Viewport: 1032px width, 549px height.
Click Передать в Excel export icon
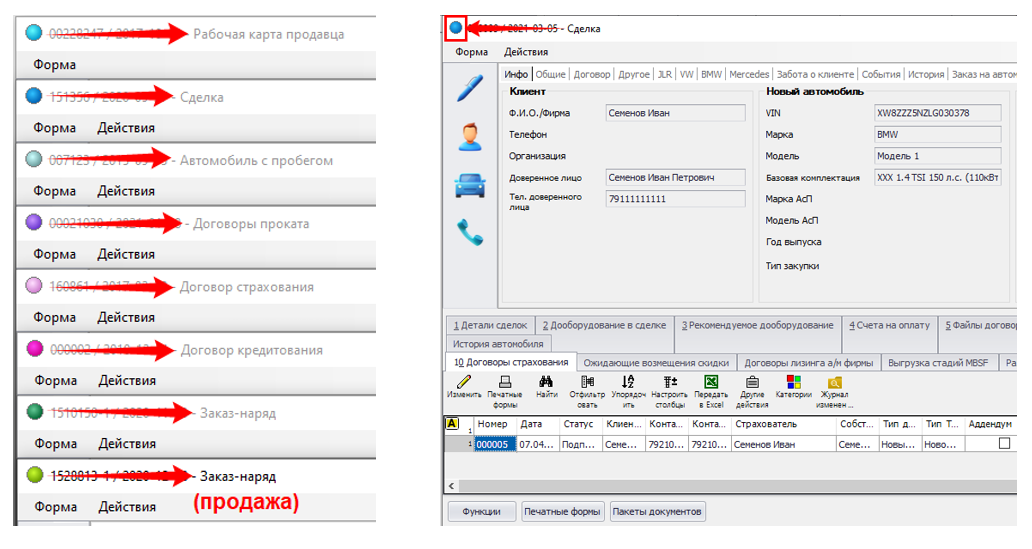click(711, 383)
